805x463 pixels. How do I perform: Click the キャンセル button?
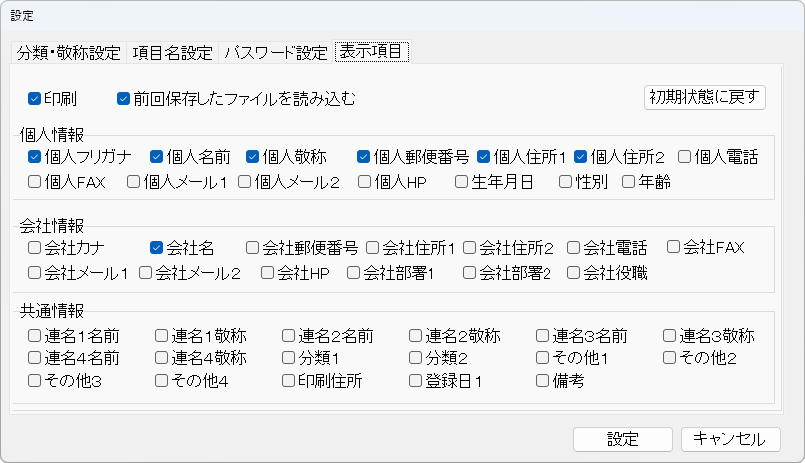click(x=730, y=439)
